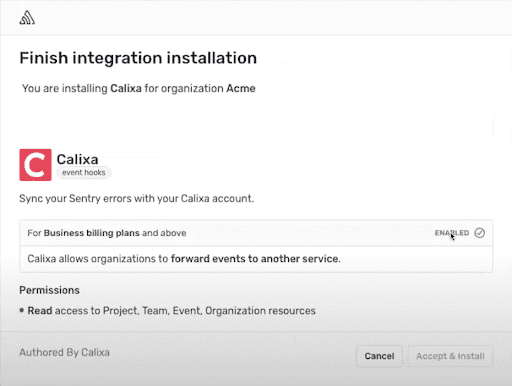
Task: Click the 'Finish integration installation' heading
Action: coord(138,58)
